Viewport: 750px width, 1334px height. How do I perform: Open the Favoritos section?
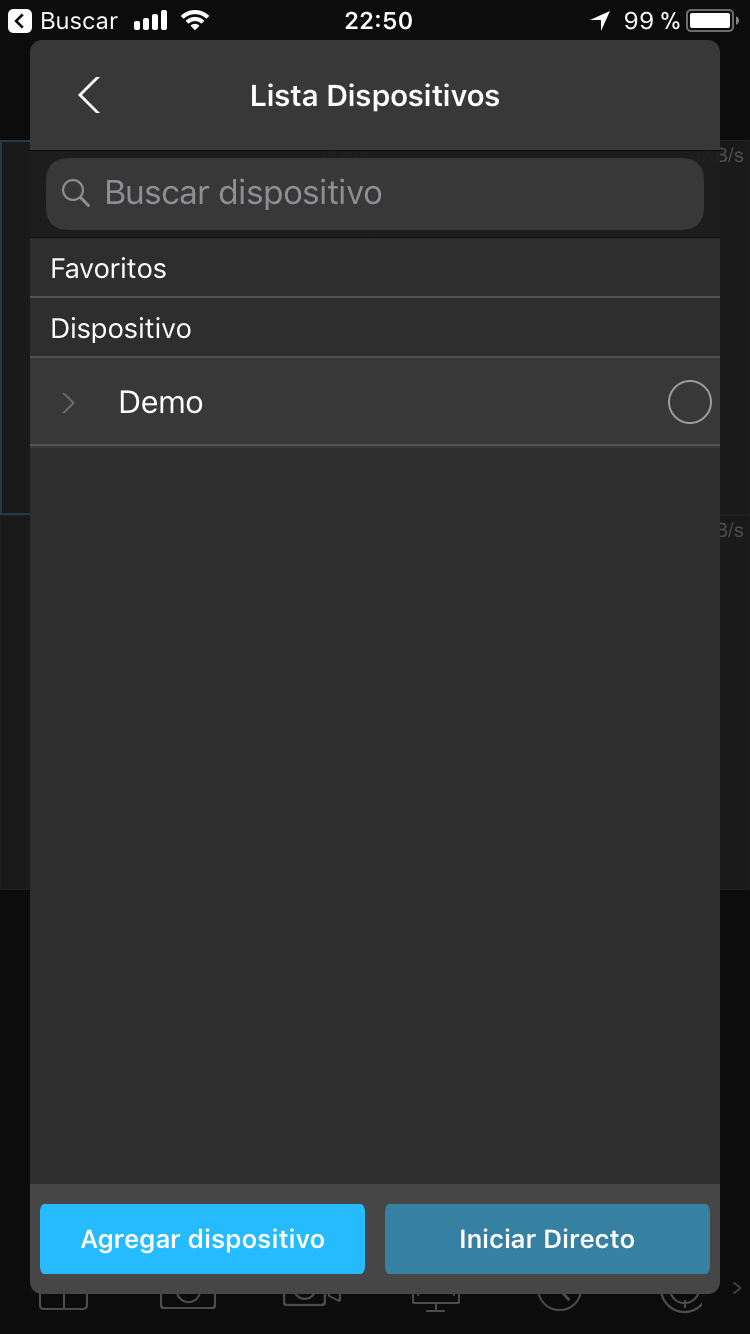click(375, 268)
